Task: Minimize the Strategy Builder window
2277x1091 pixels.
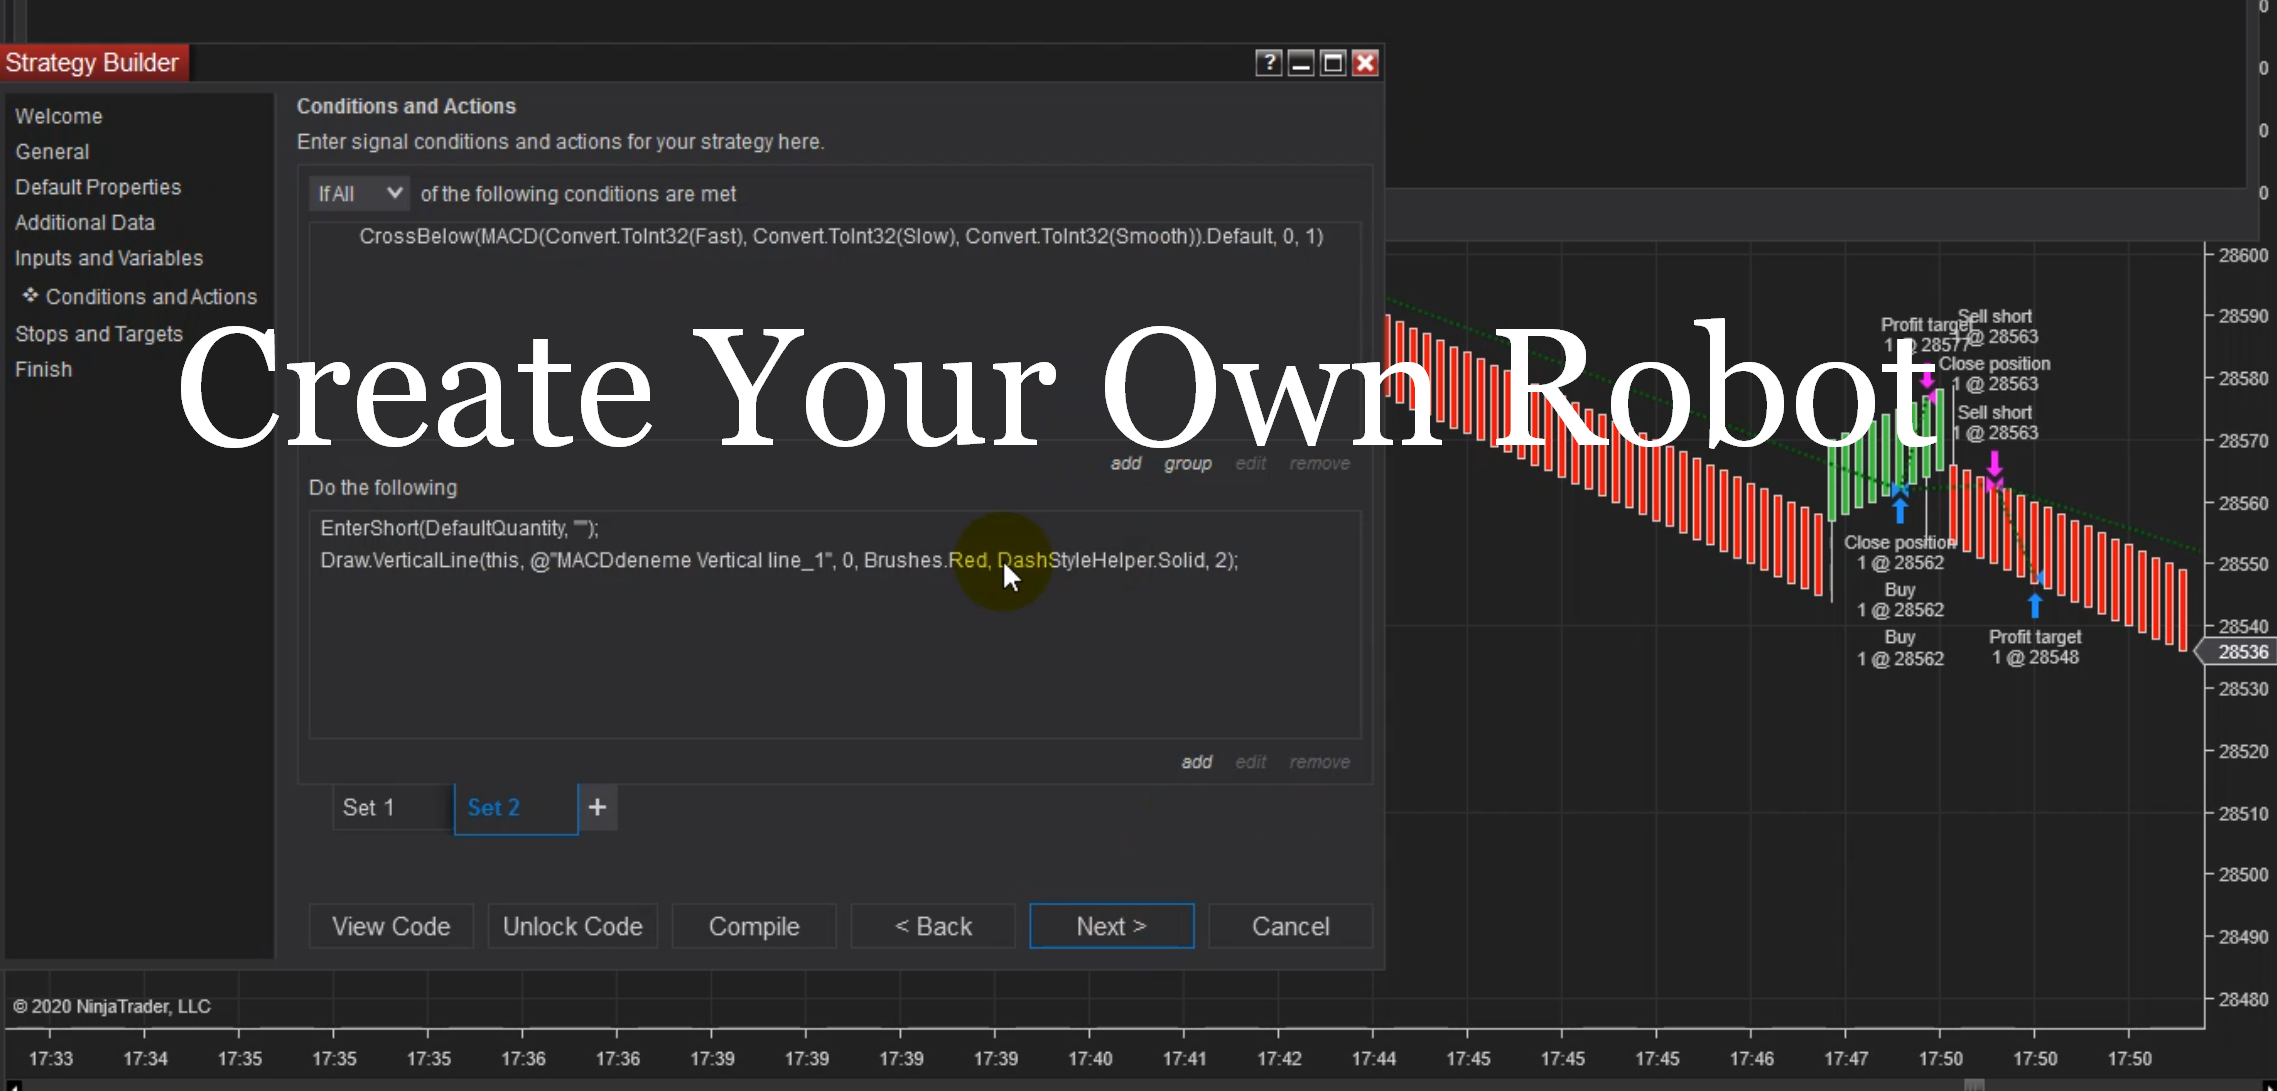Action: pos(1300,63)
